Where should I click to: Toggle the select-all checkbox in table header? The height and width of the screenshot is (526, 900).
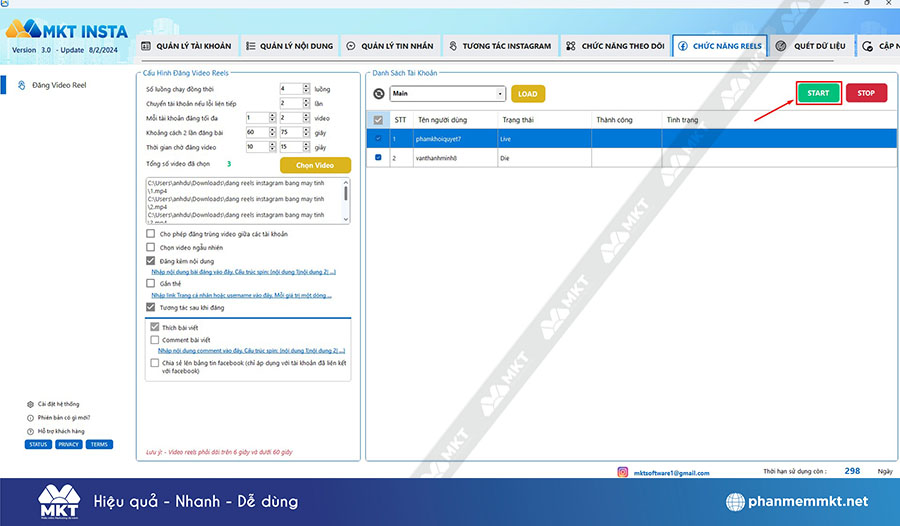click(x=378, y=120)
